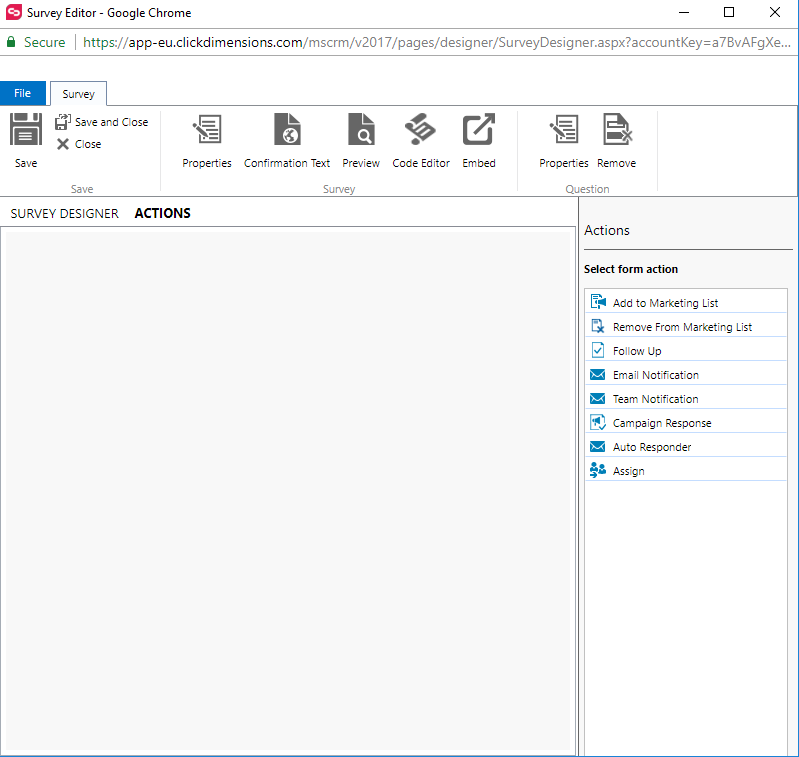
Task: Click the Preview document icon
Action: pyautogui.click(x=361, y=129)
